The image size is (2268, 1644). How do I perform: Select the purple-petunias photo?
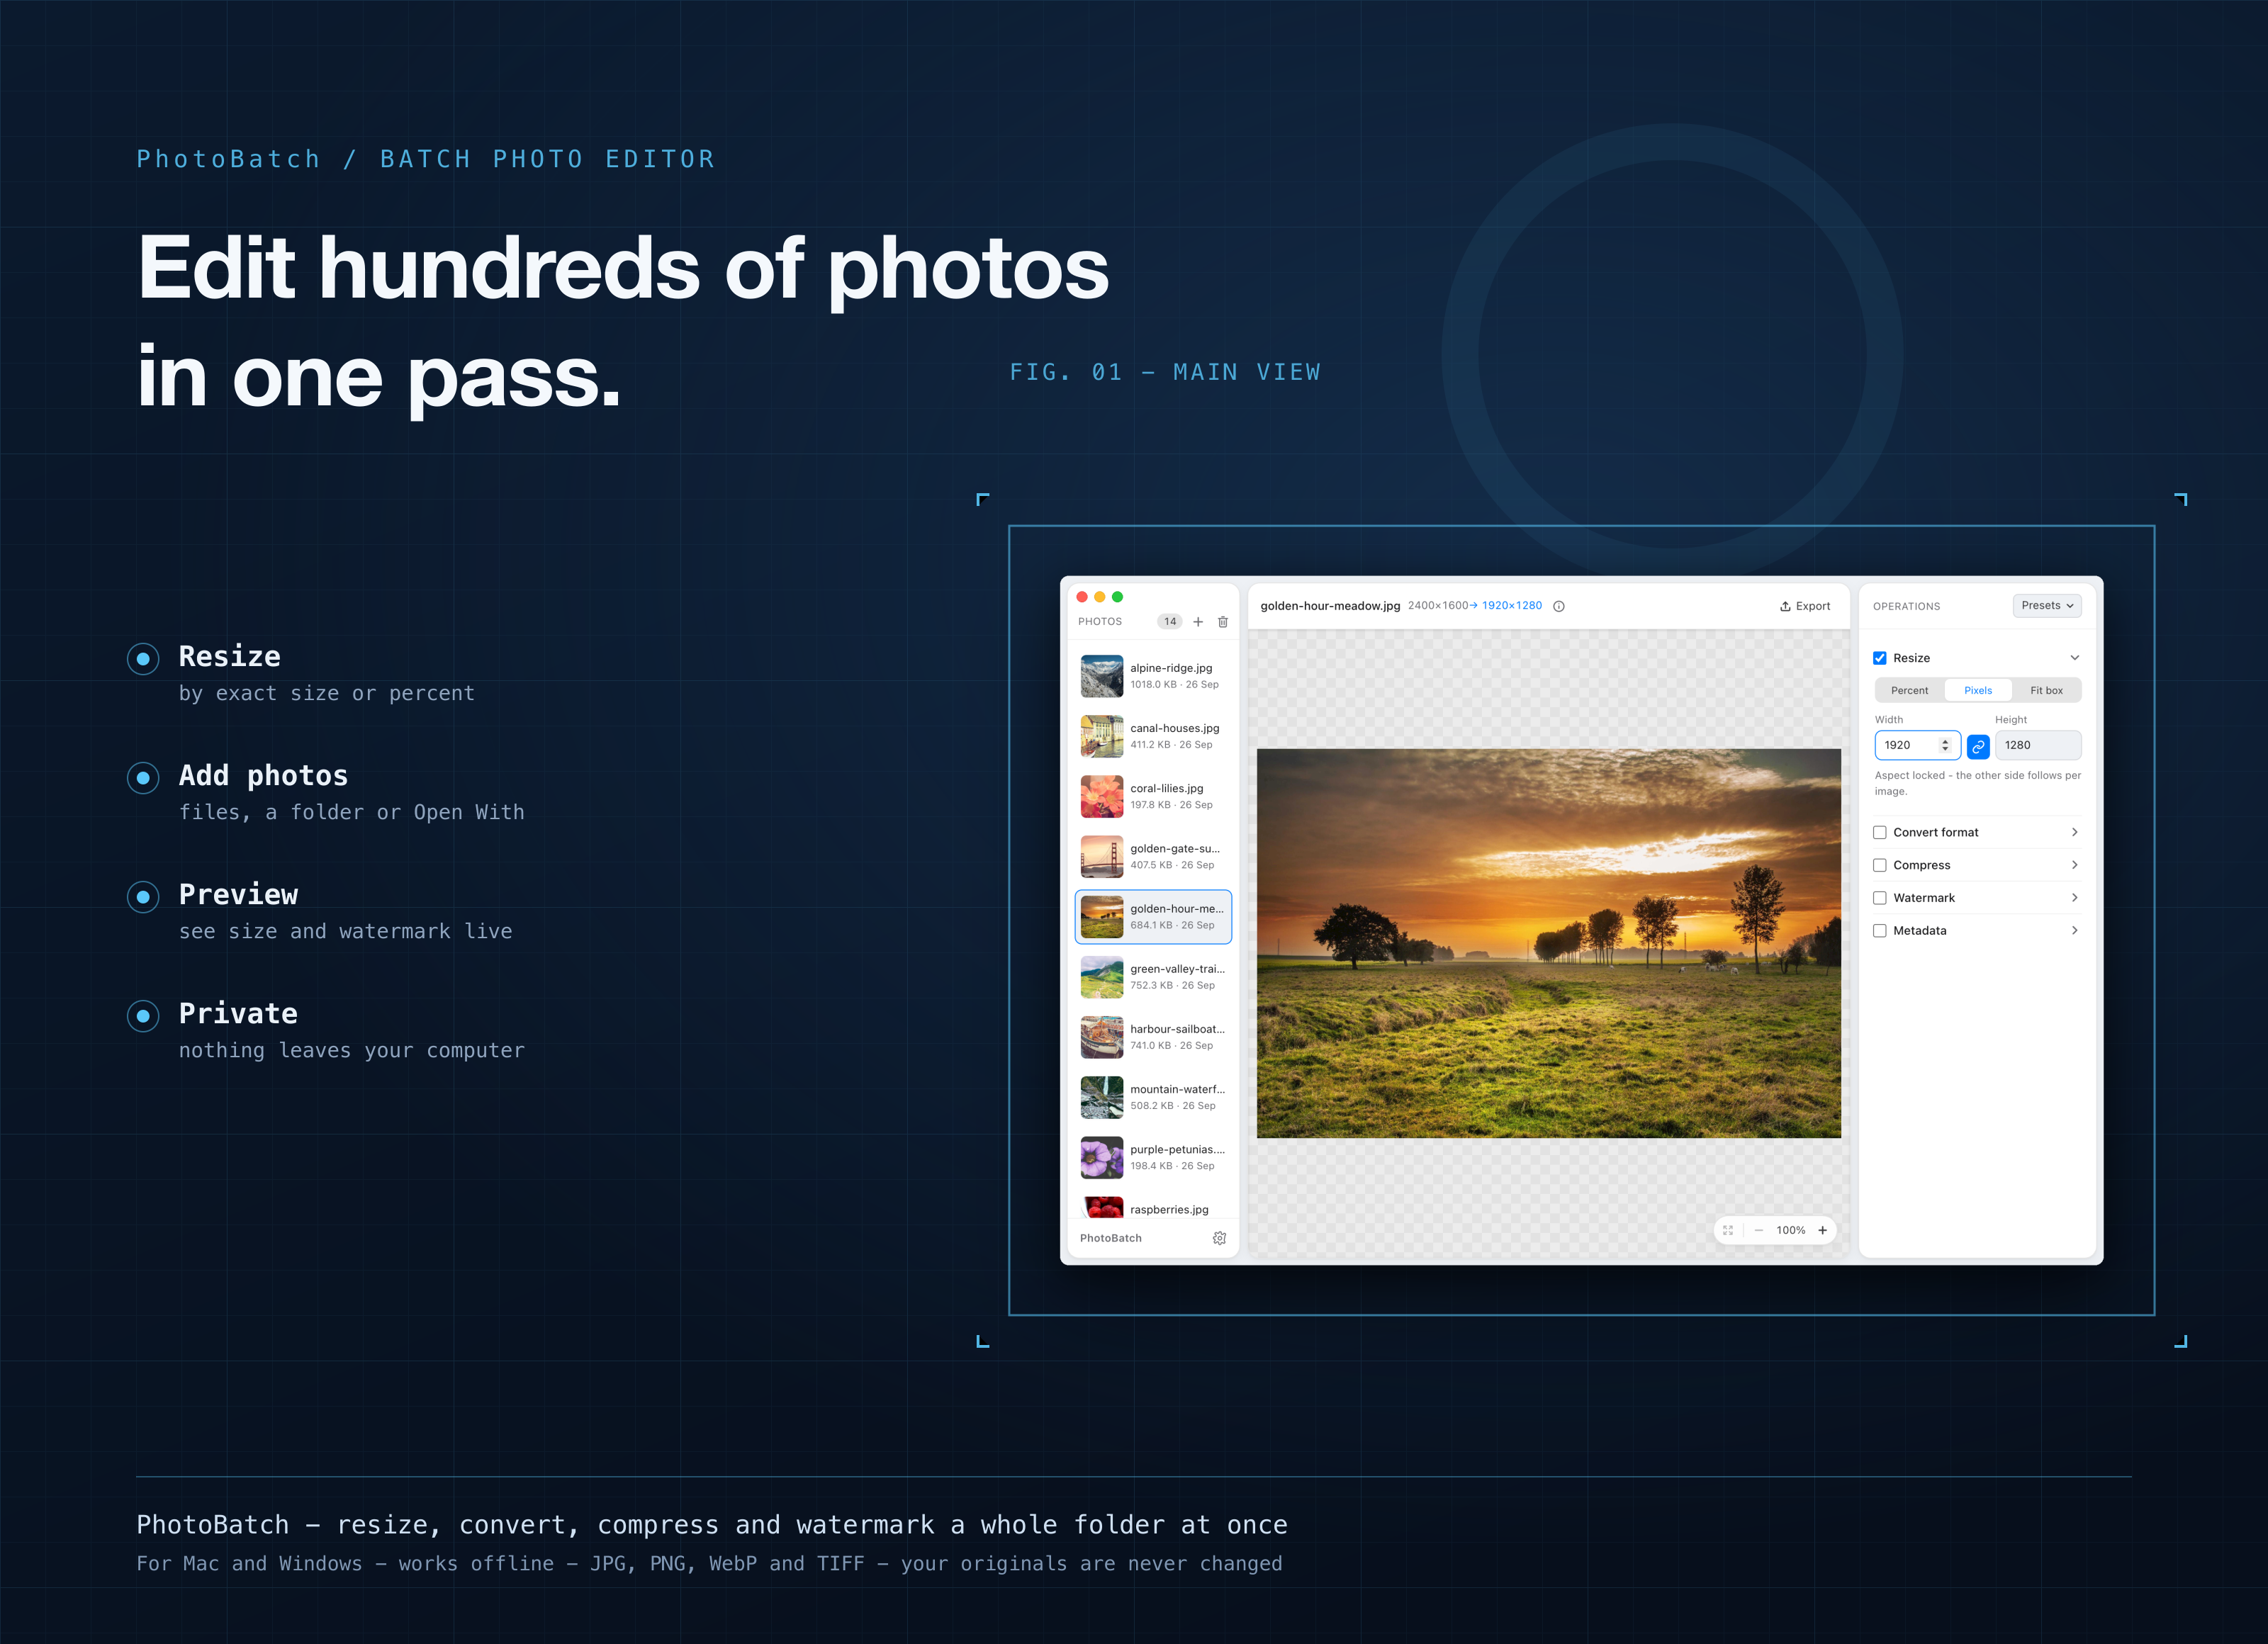(x=1153, y=1157)
